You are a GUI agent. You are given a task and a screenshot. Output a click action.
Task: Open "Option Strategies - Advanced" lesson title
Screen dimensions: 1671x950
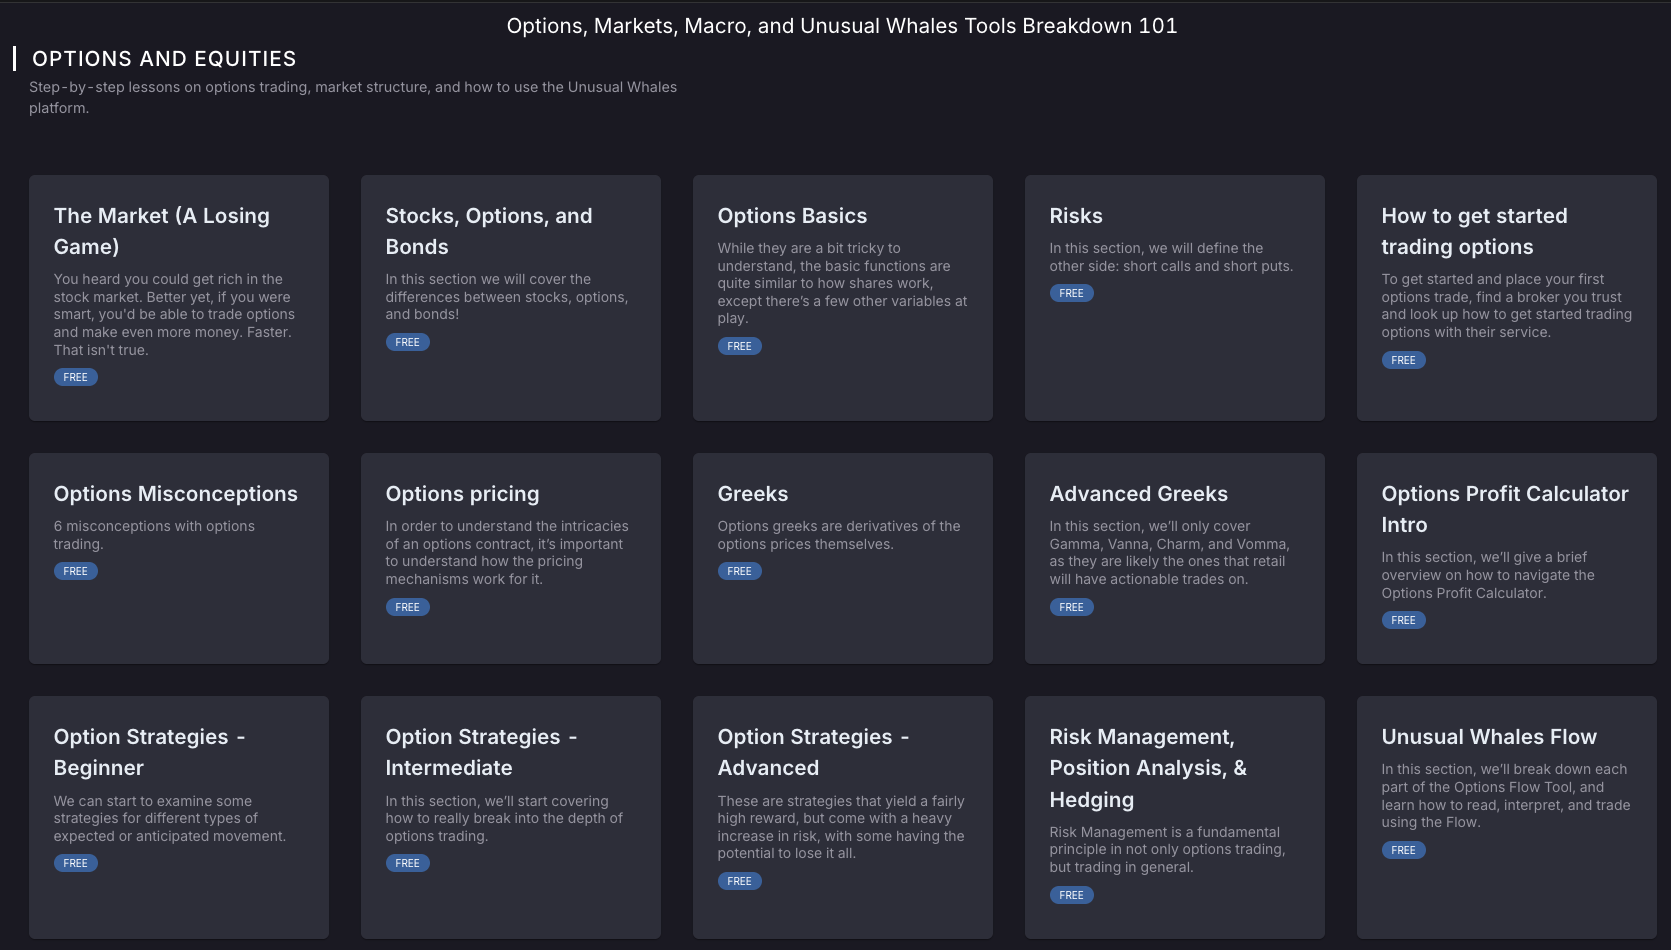click(x=814, y=752)
